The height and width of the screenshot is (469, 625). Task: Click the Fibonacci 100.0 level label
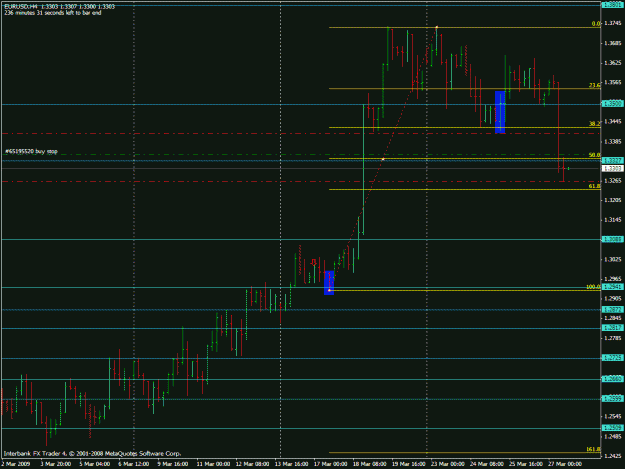point(594,287)
